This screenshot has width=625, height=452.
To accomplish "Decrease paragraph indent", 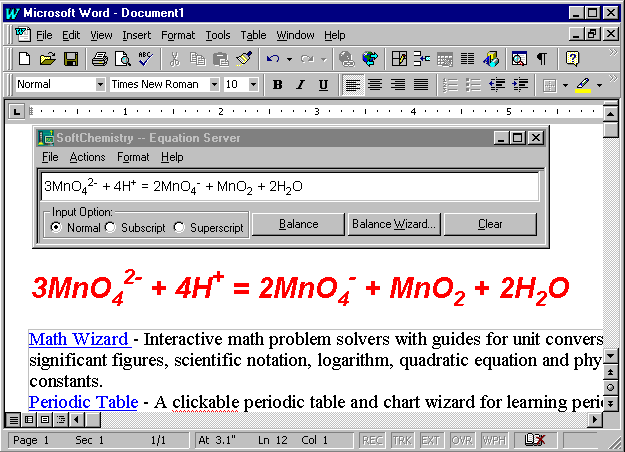I will [497, 85].
